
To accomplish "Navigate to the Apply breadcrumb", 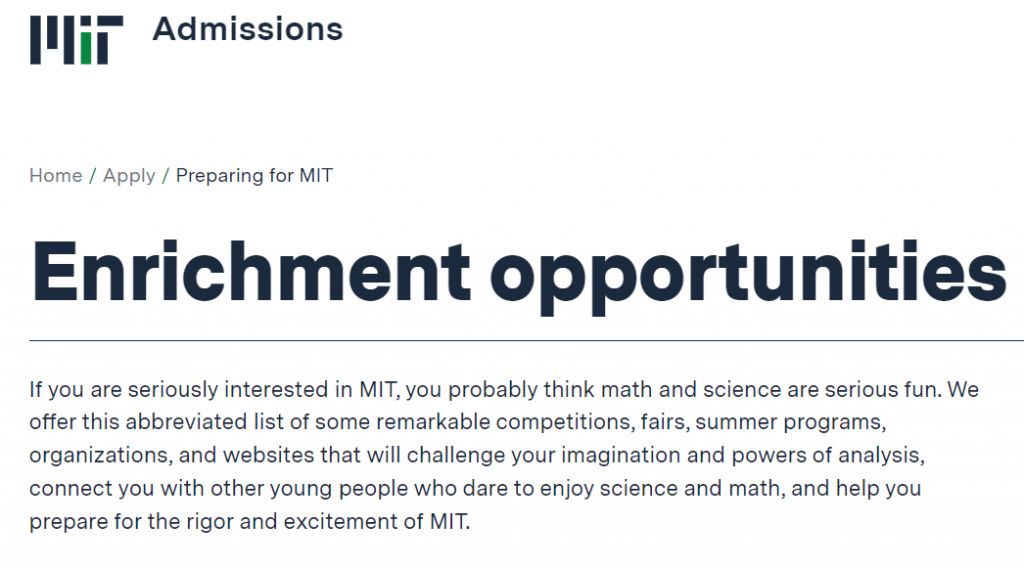I will click(x=129, y=176).
